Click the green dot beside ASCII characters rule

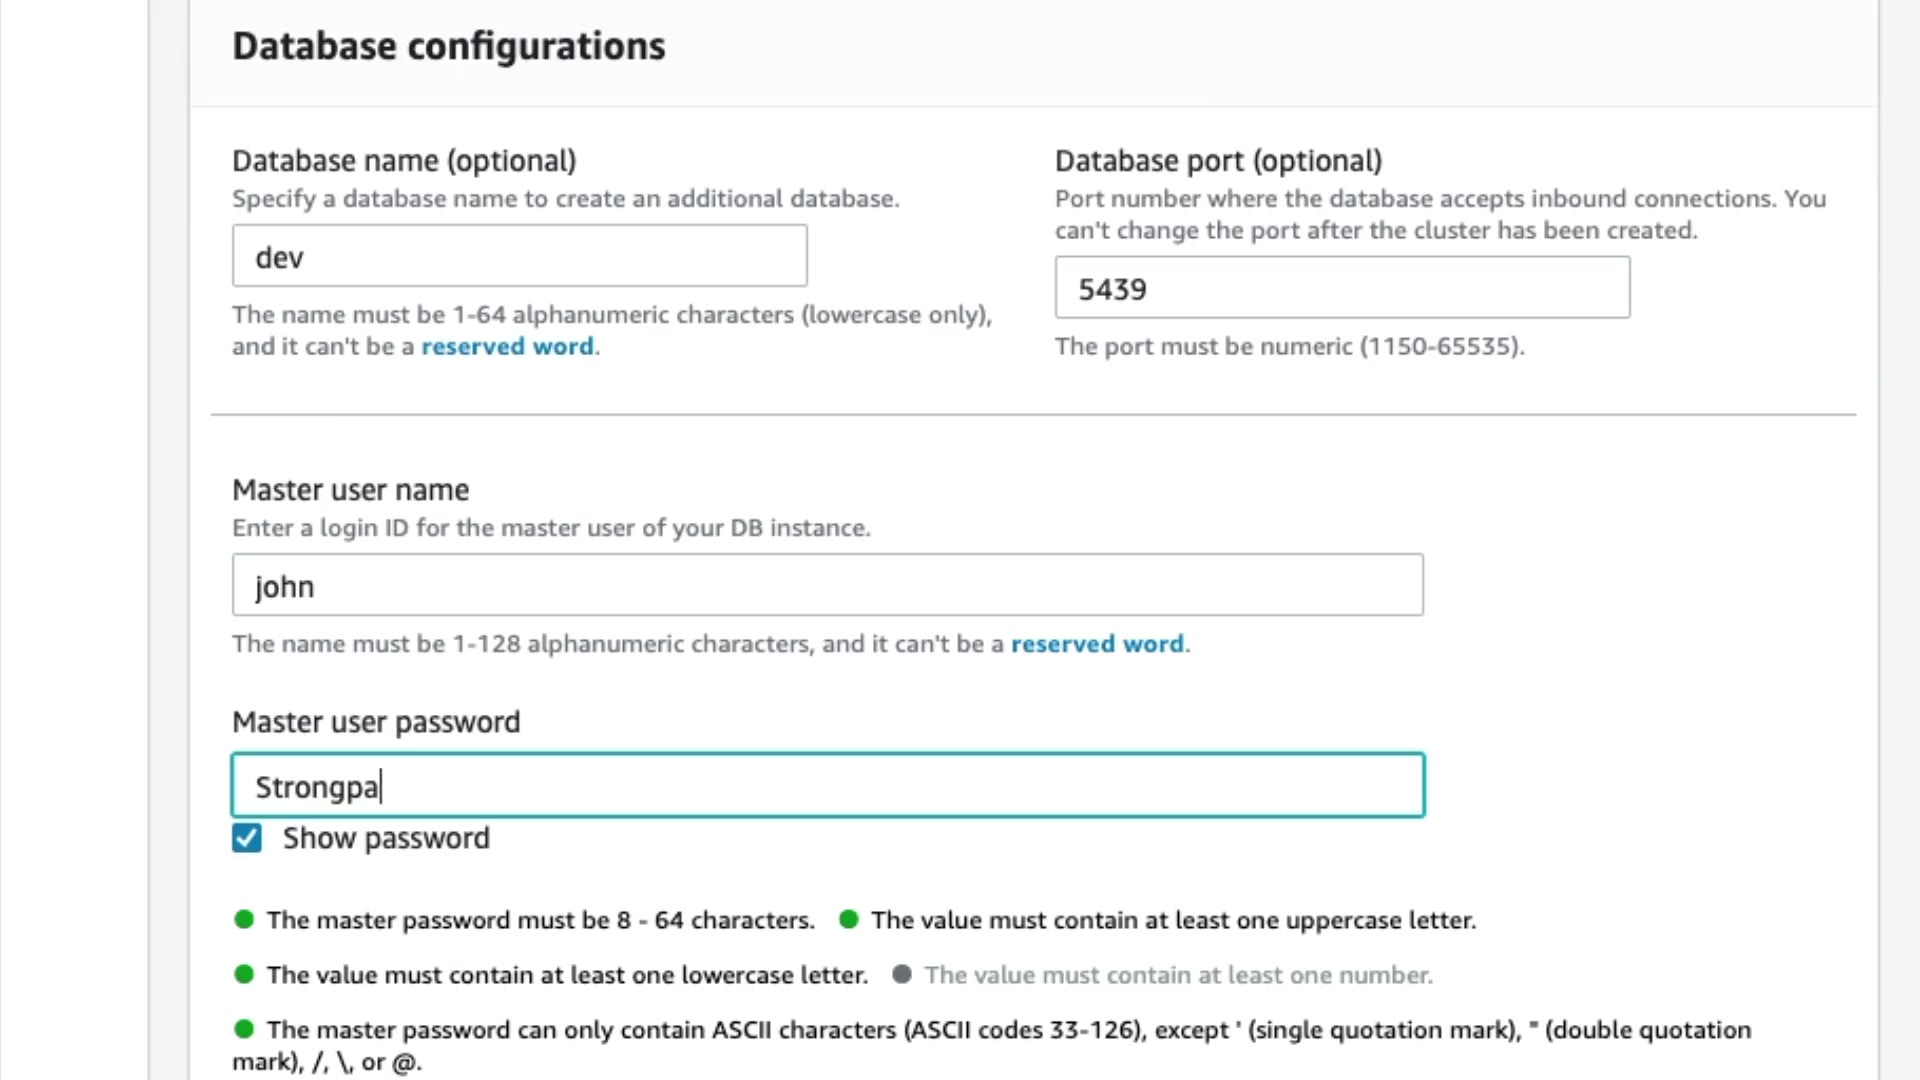[x=244, y=1029]
